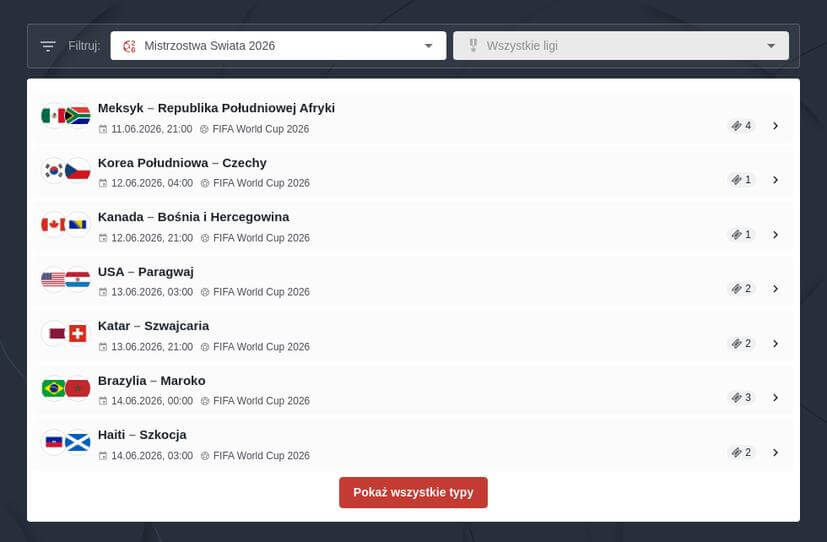Image resolution: width=827 pixels, height=542 pixels.
Task: Click the Brazylia and Maroko flags icon
Action: coord(66,388)
